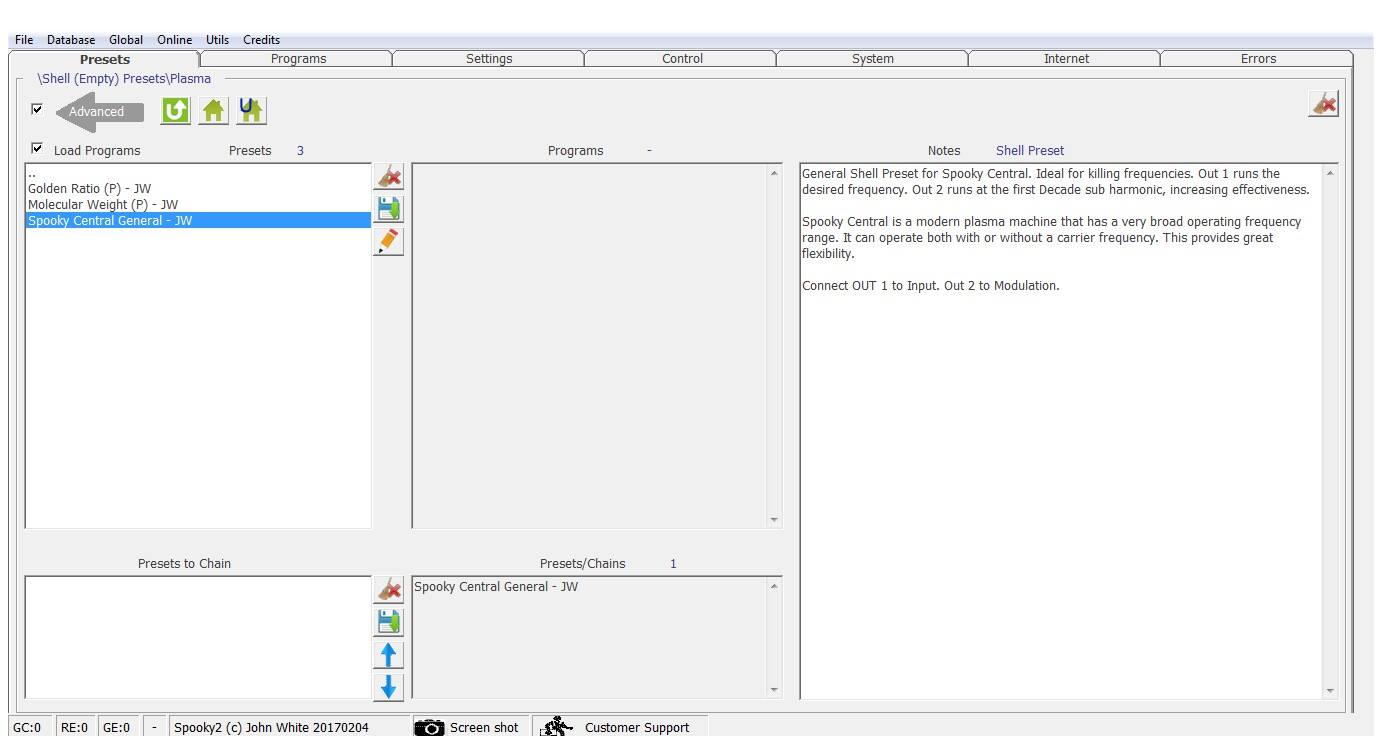Switch to the Settings tab

click(x=489, y=59)
